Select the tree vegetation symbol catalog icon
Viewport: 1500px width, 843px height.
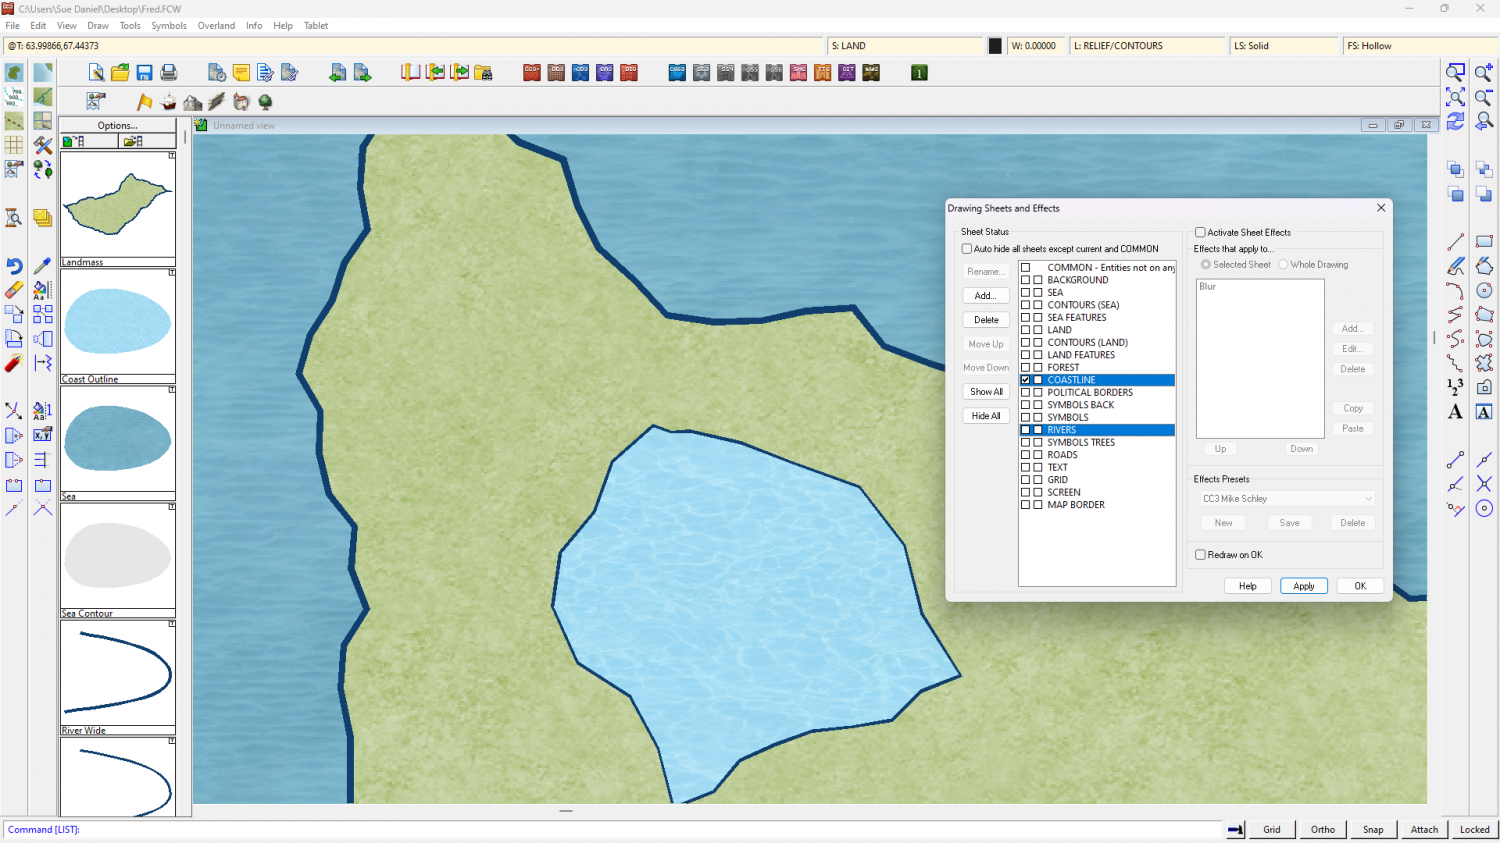tap(265, 102)
